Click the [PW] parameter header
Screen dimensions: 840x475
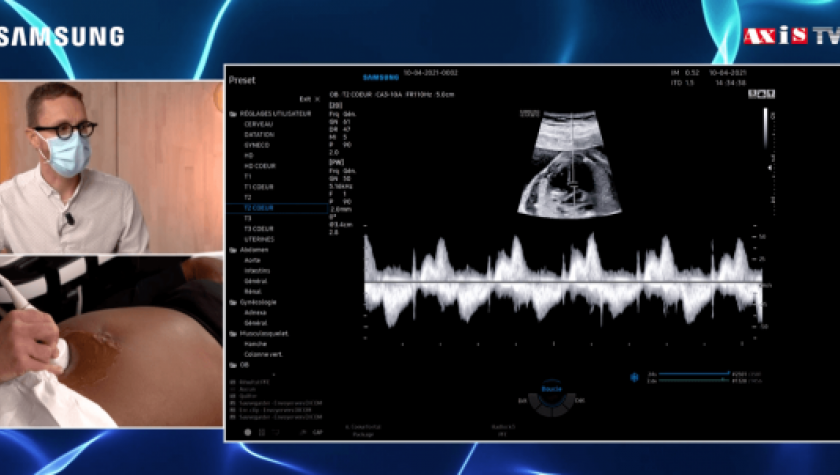coord(336,163)
